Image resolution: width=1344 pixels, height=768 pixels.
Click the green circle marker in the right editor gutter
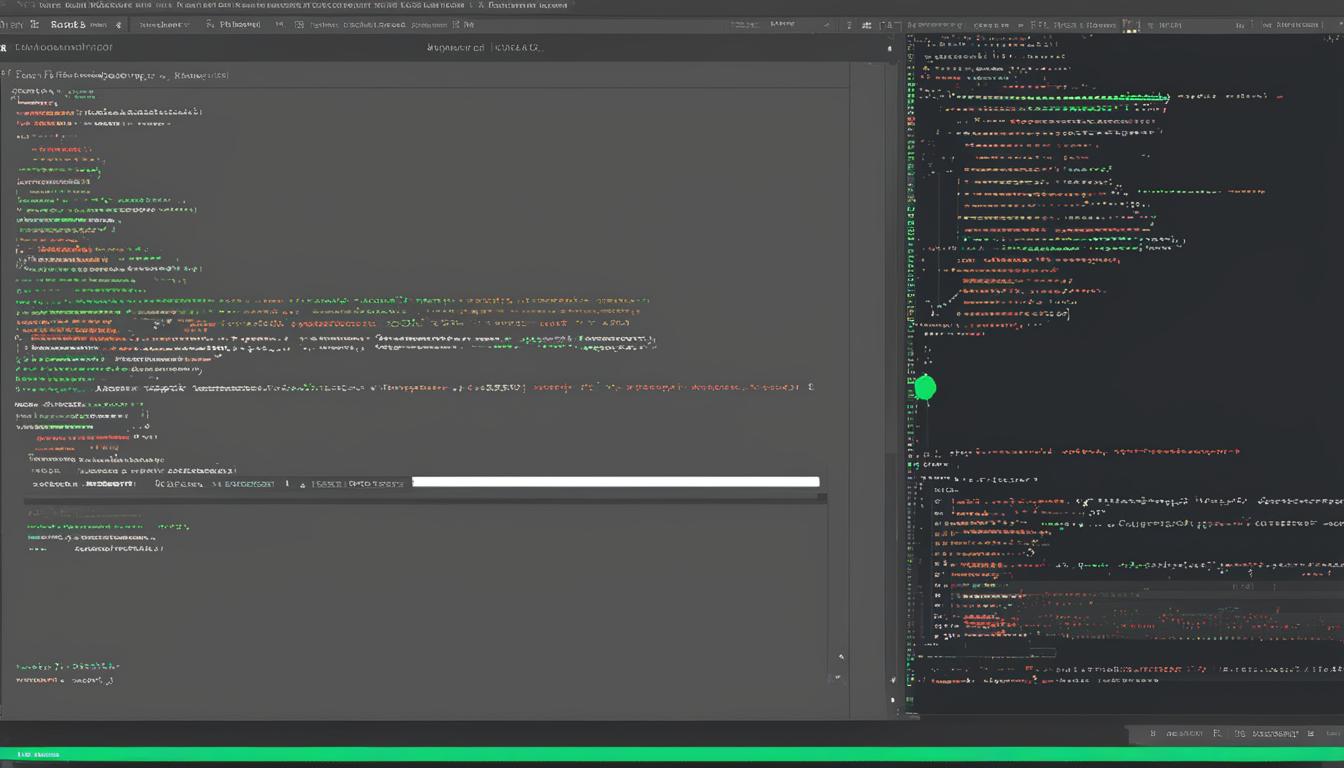[925, 388]
